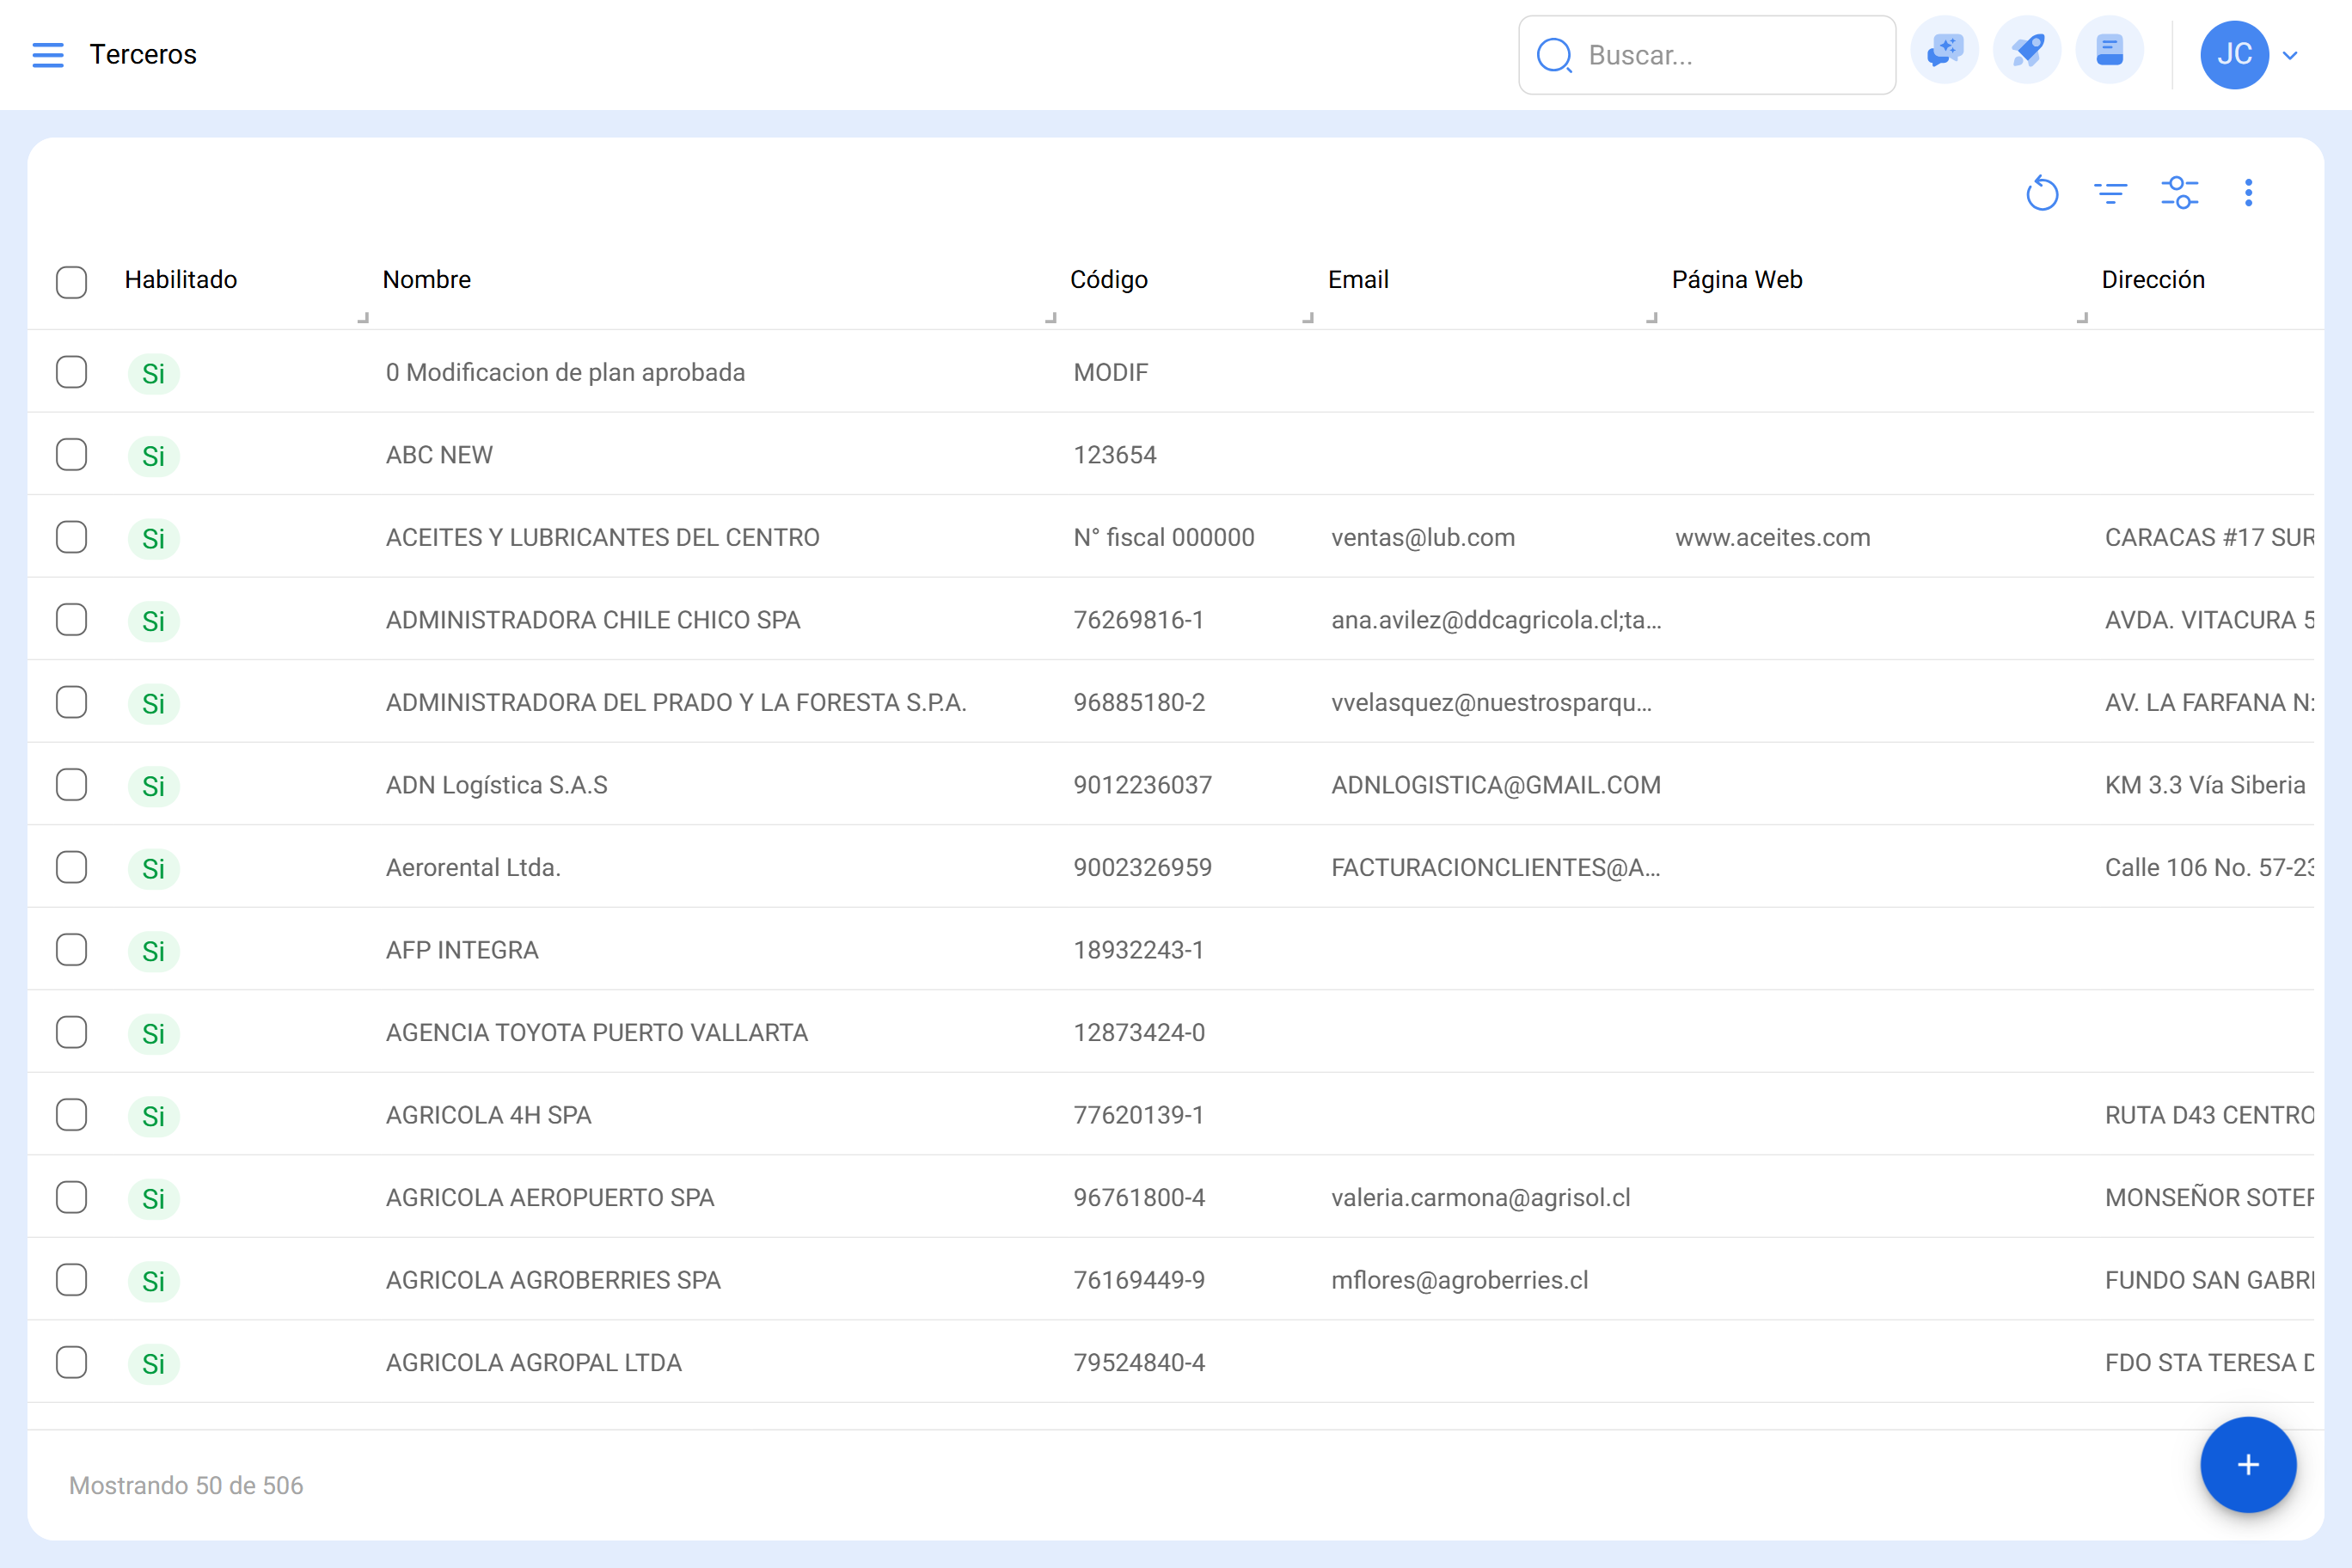Click the Si badge for AGRICOLA AEROPUERTO SPA
This screenshot has width=2352, height=1568.
point(153,1198)
